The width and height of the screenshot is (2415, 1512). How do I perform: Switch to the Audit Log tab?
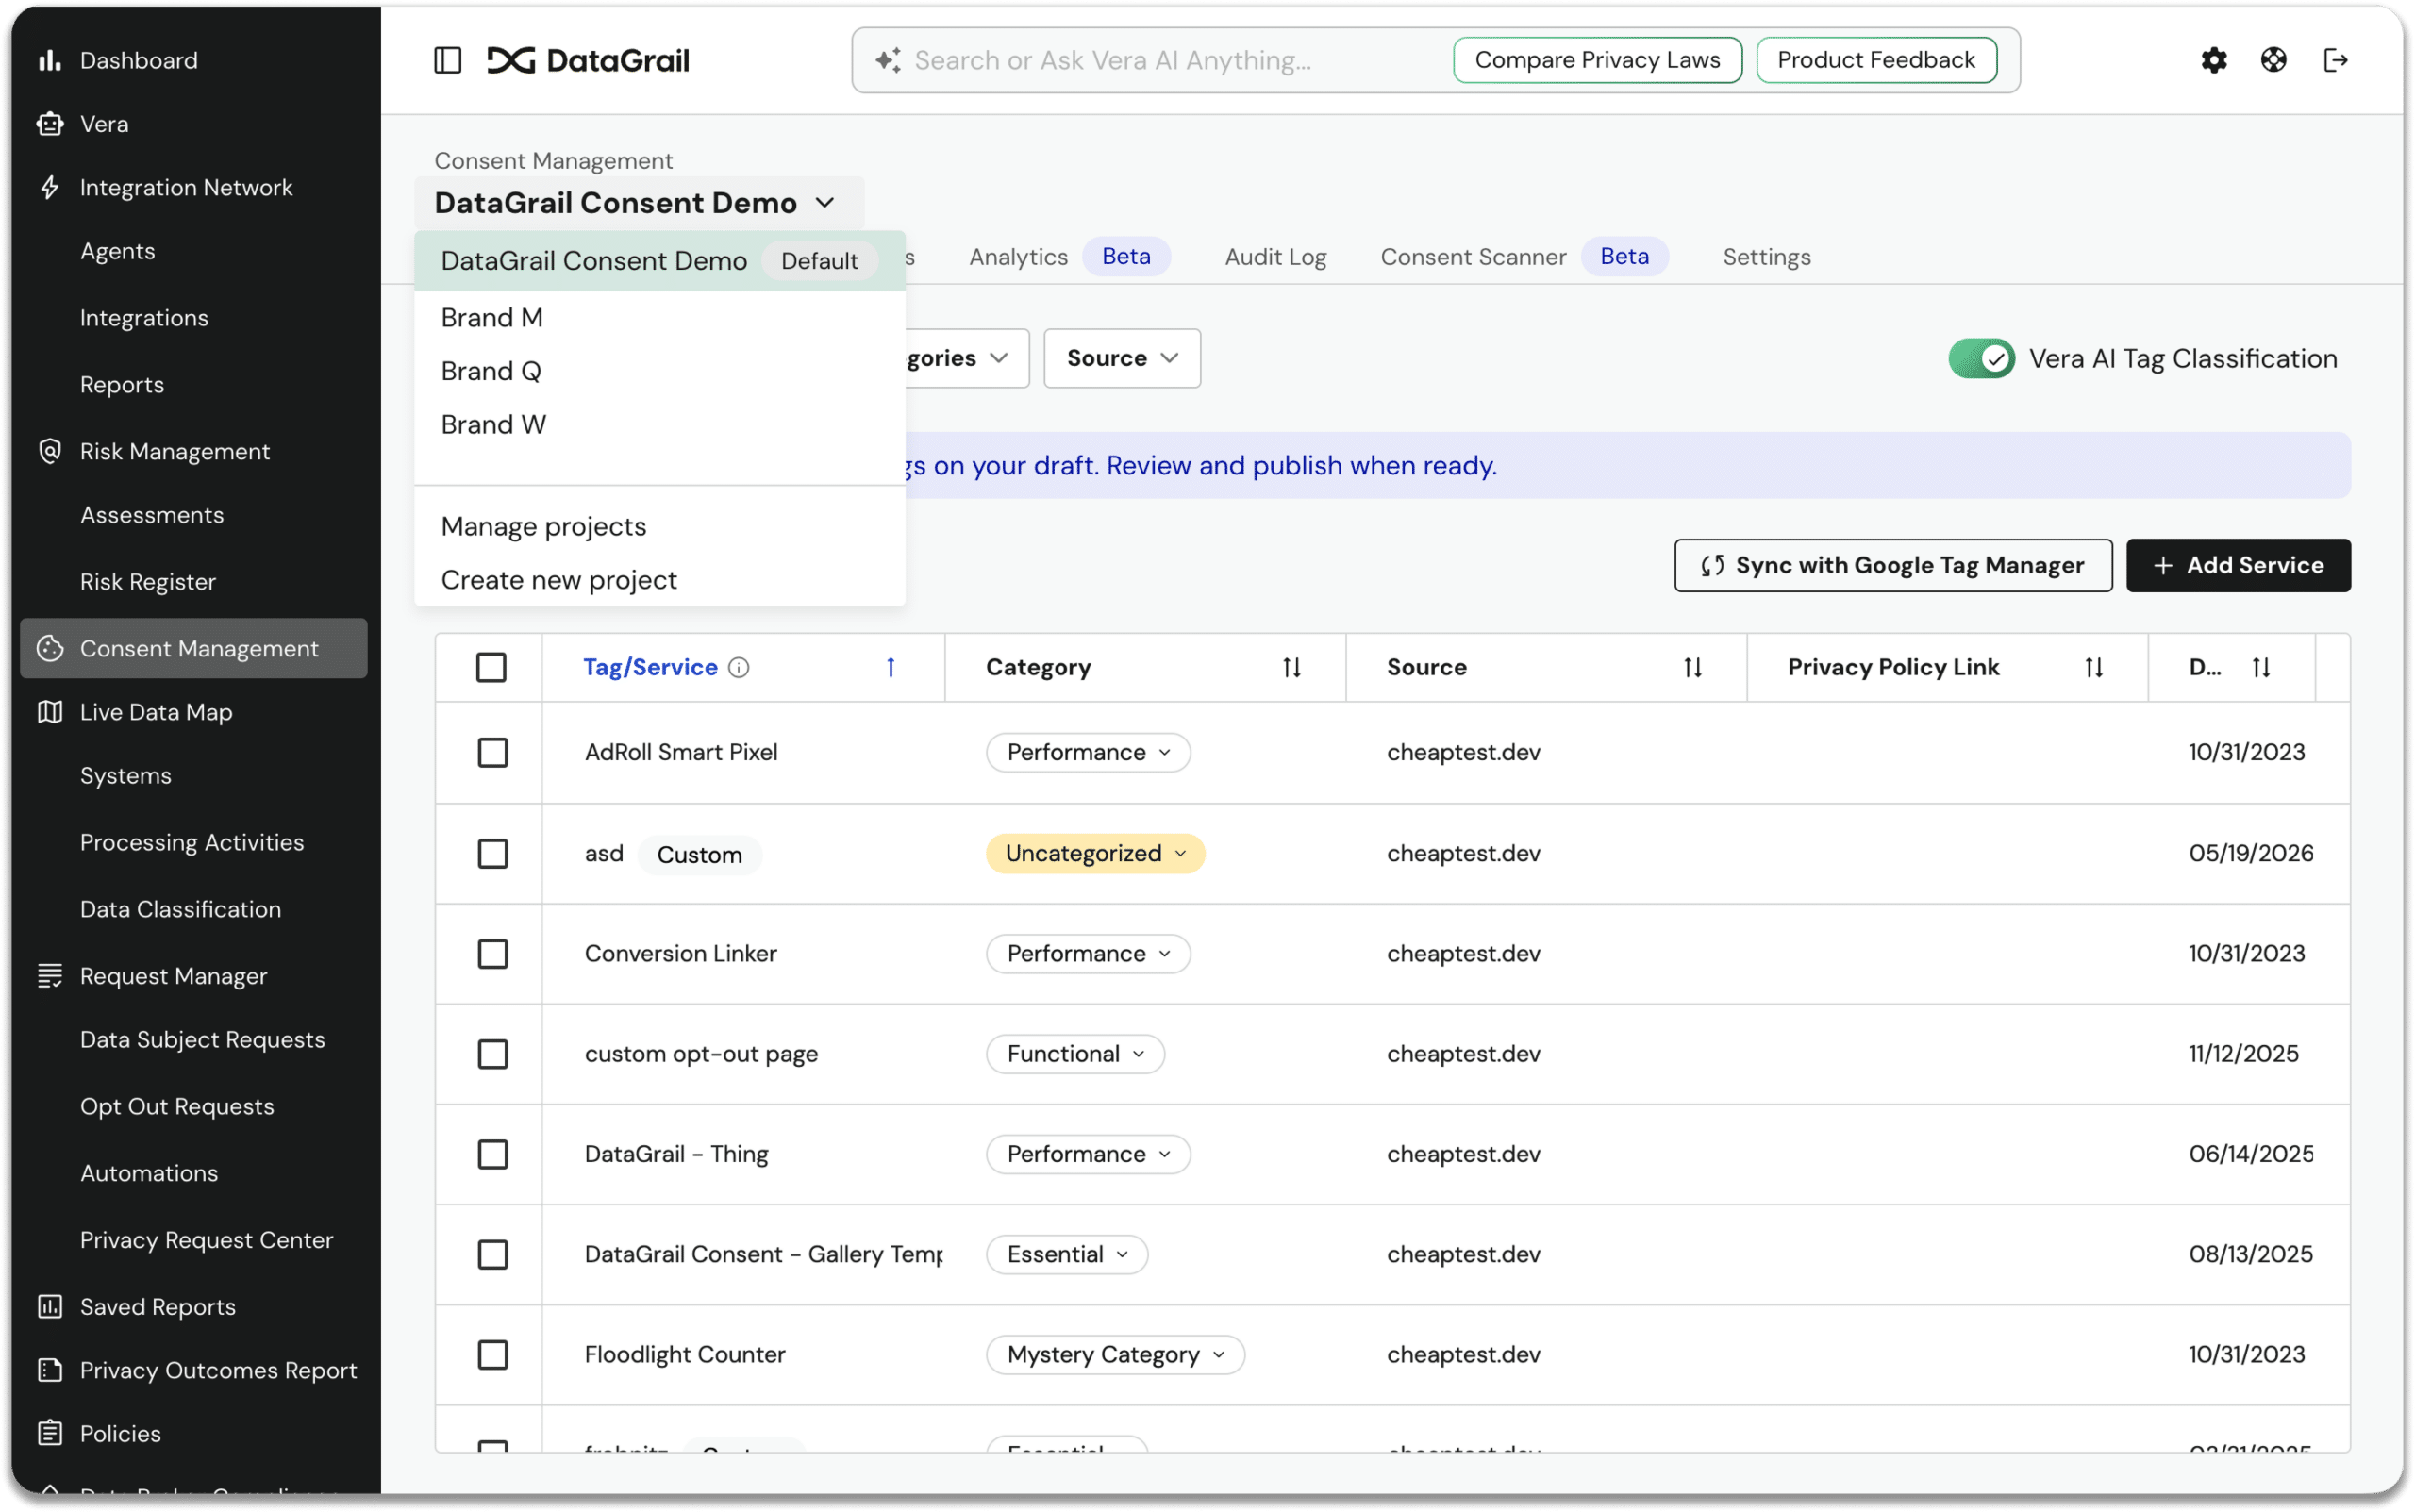click(x=1275, y=257)
